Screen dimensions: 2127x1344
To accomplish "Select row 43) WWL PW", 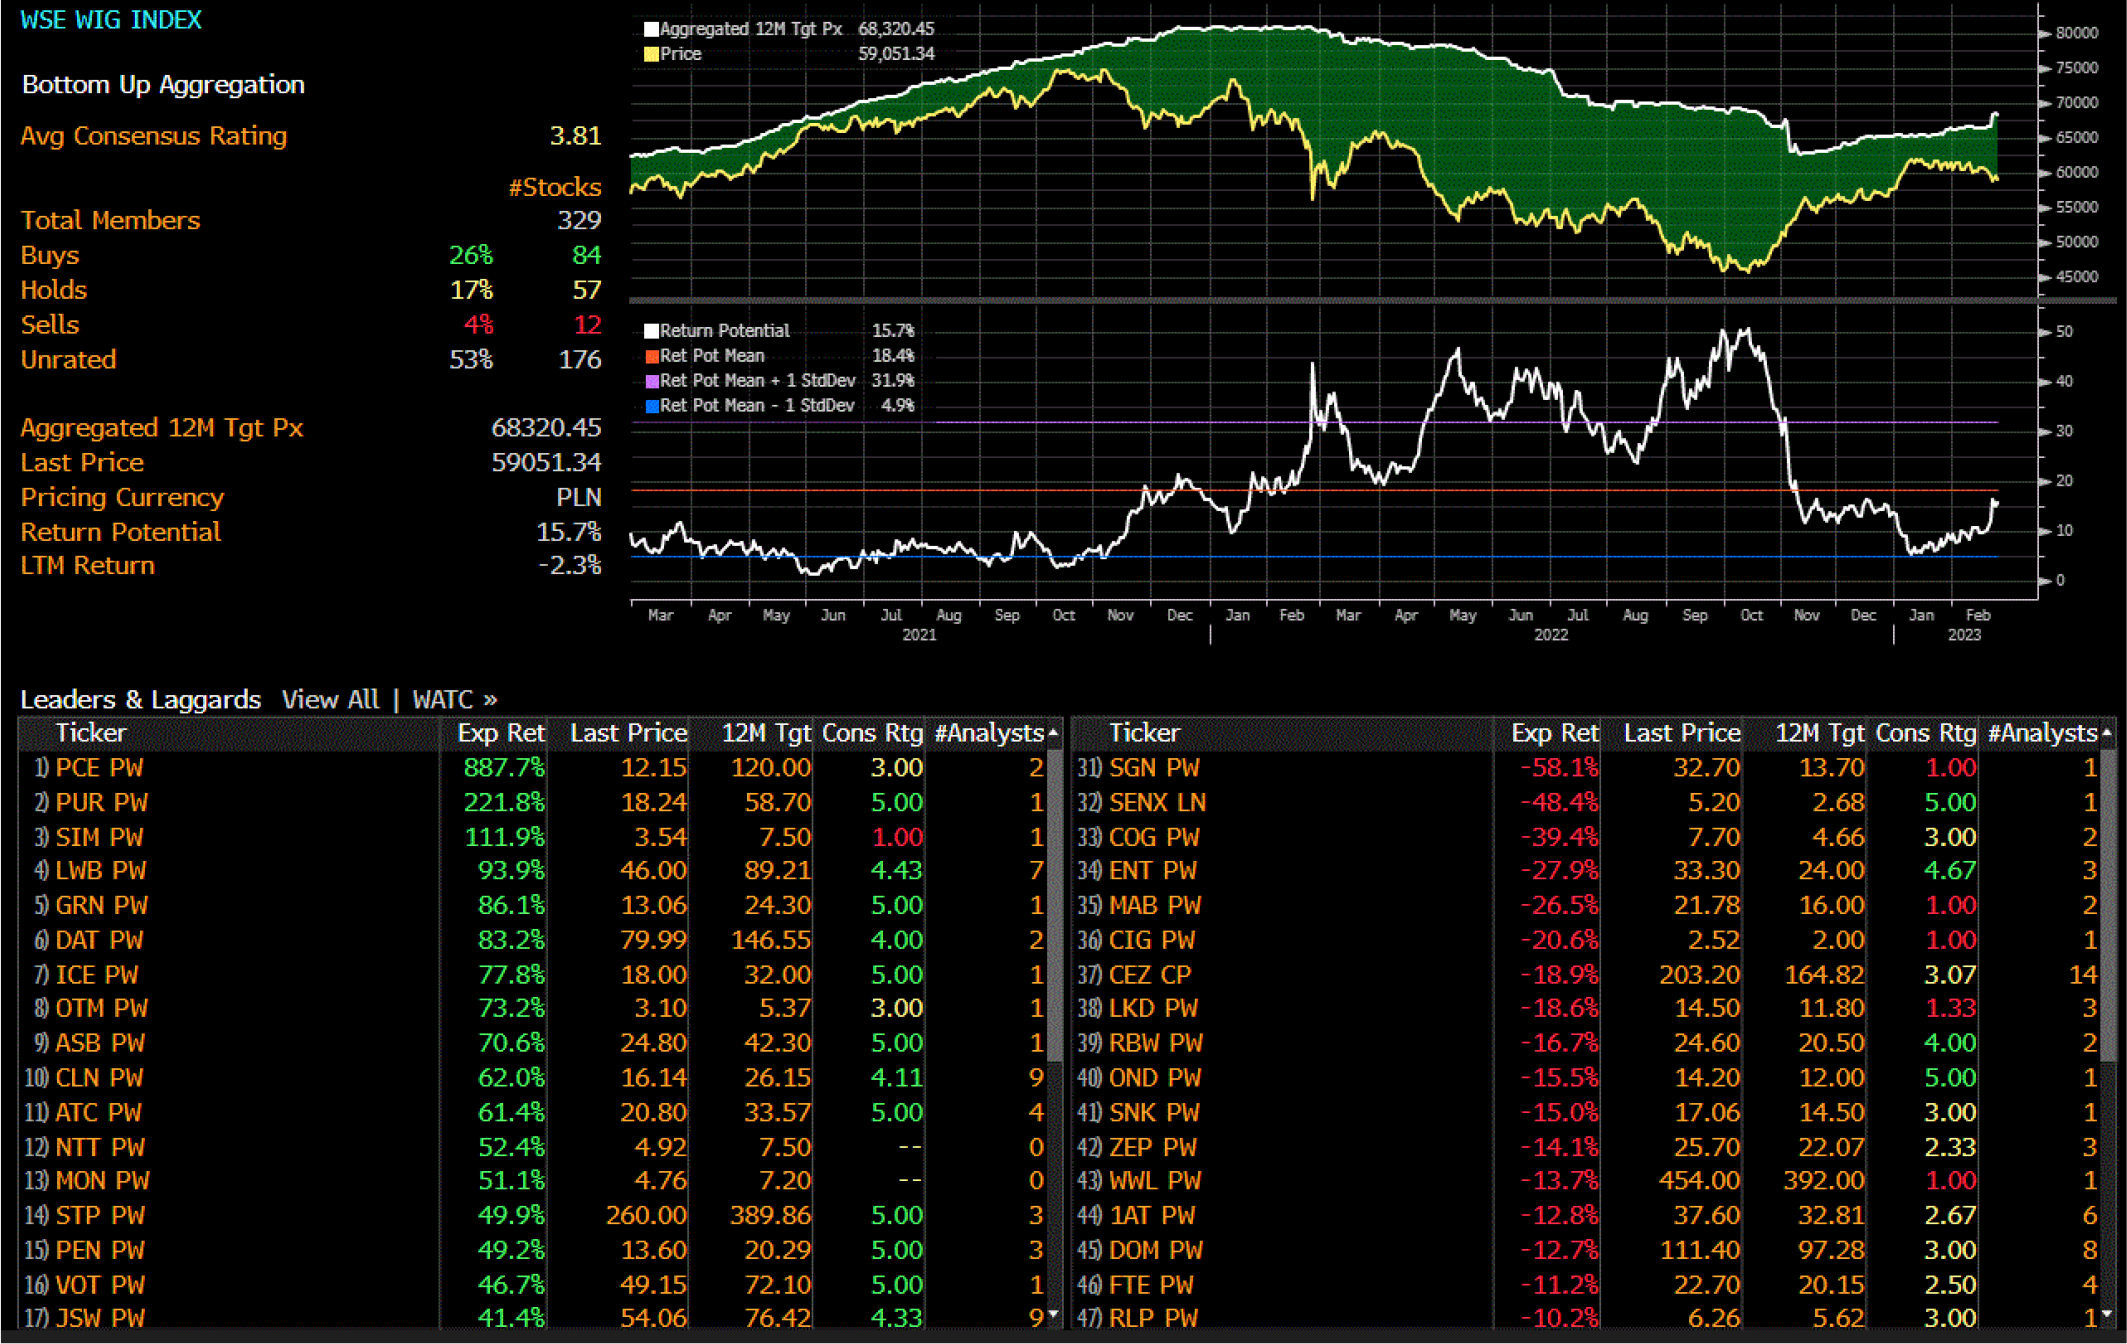I will 1586,1181.
